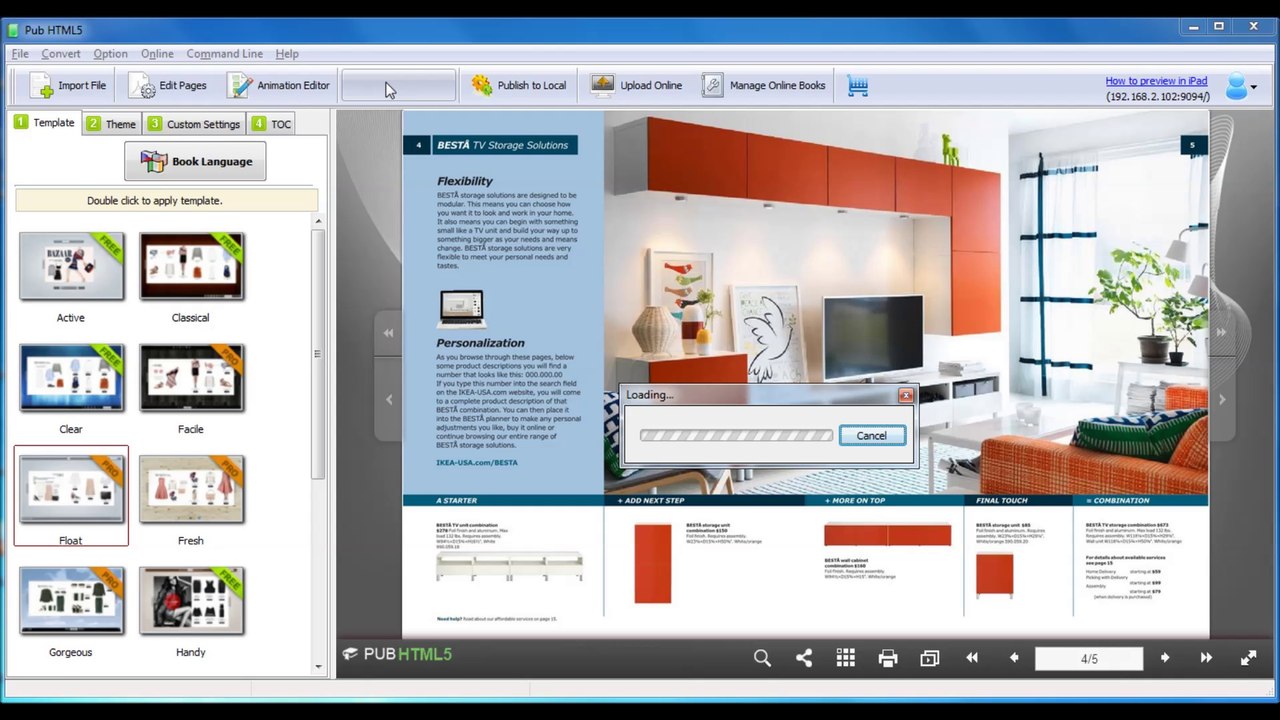Close the Loading dialog with X
The width and height of the screenshot is (1280, 720).
click(905, 395)
